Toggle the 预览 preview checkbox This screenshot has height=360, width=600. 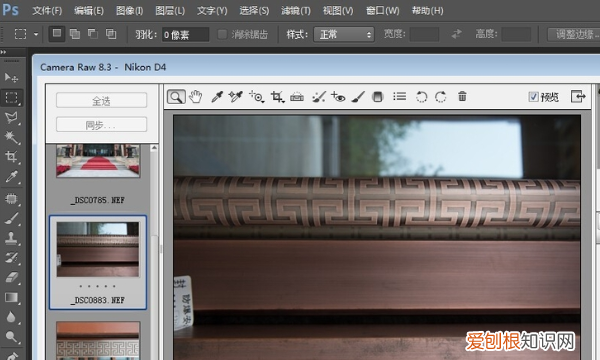pos(533,97)
